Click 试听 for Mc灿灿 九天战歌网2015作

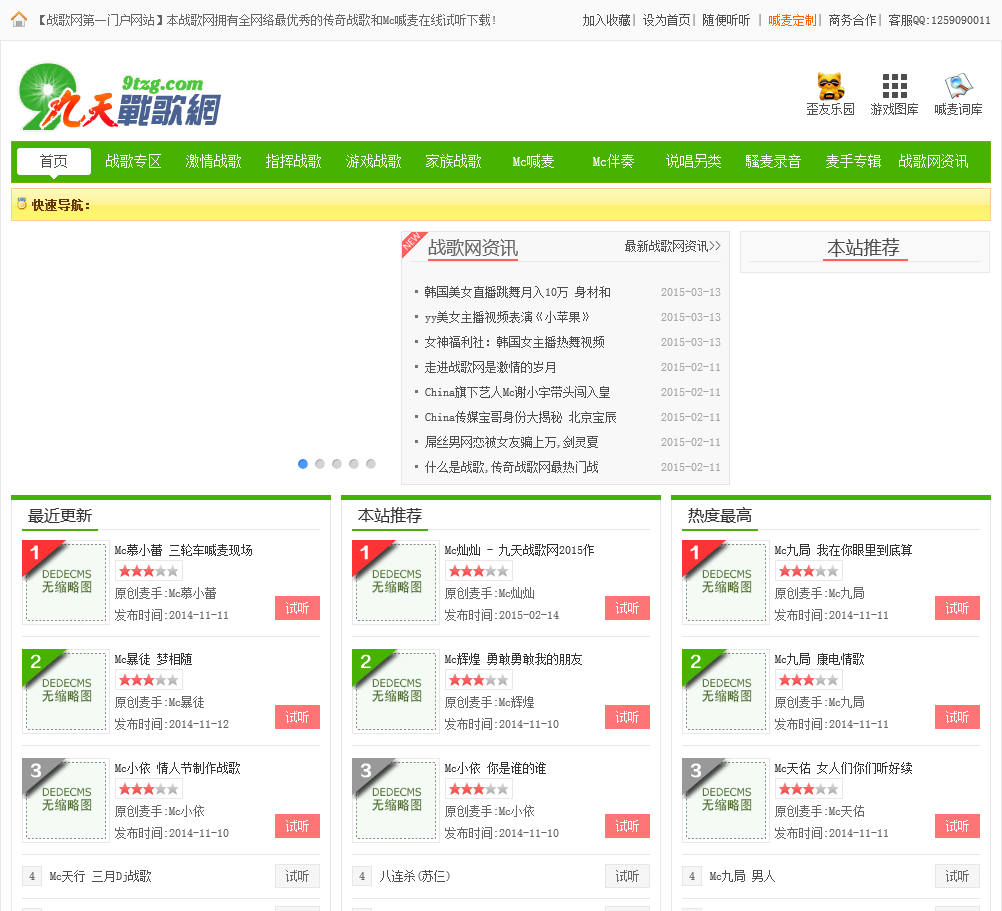[627, 608]
